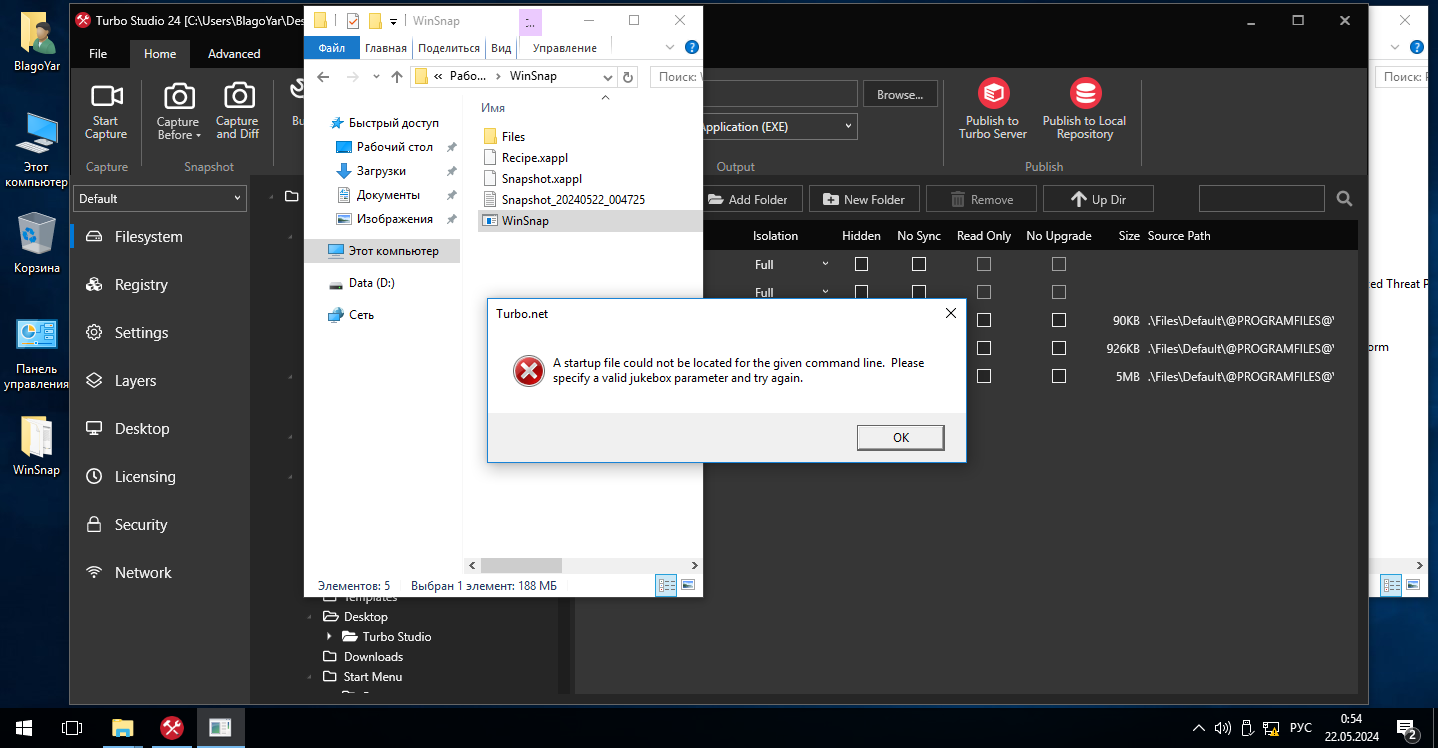Refresh the WinSnap folder in Explorer

(x=628, y=77)
